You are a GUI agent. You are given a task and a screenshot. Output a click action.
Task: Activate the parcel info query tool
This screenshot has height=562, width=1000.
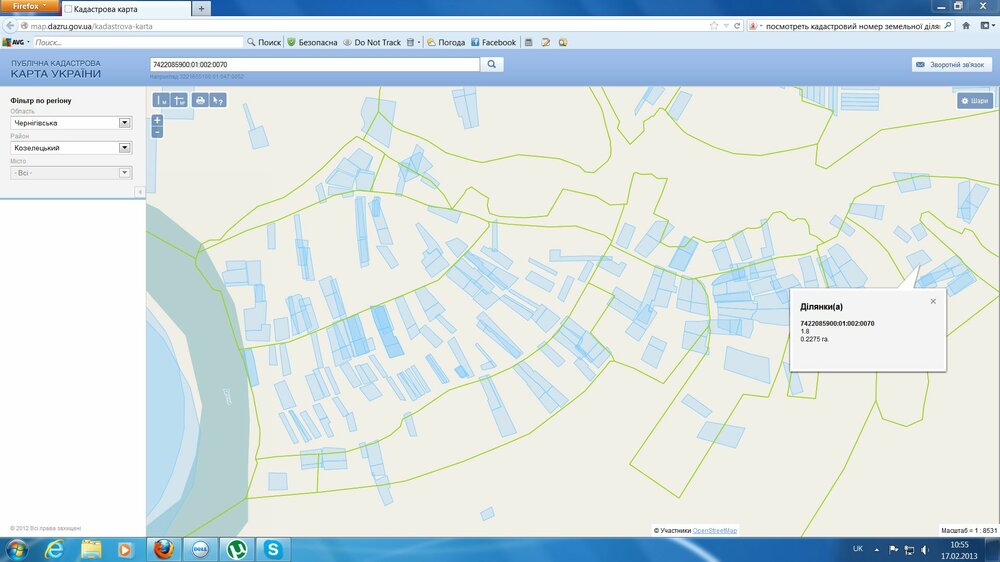point(218,100)
